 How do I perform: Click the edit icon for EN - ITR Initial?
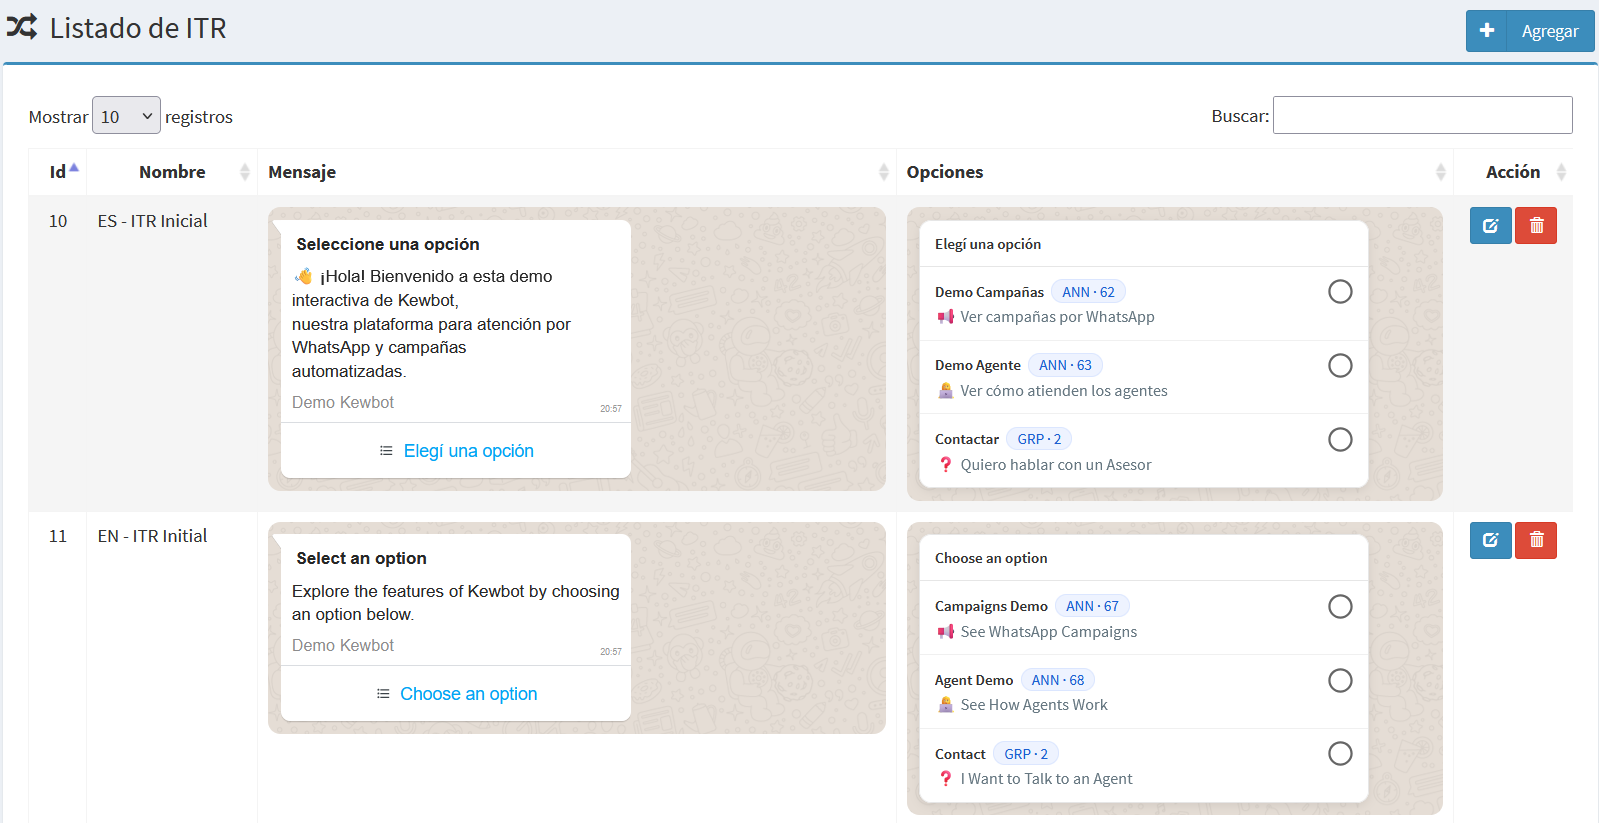[x=1490, y=540]
